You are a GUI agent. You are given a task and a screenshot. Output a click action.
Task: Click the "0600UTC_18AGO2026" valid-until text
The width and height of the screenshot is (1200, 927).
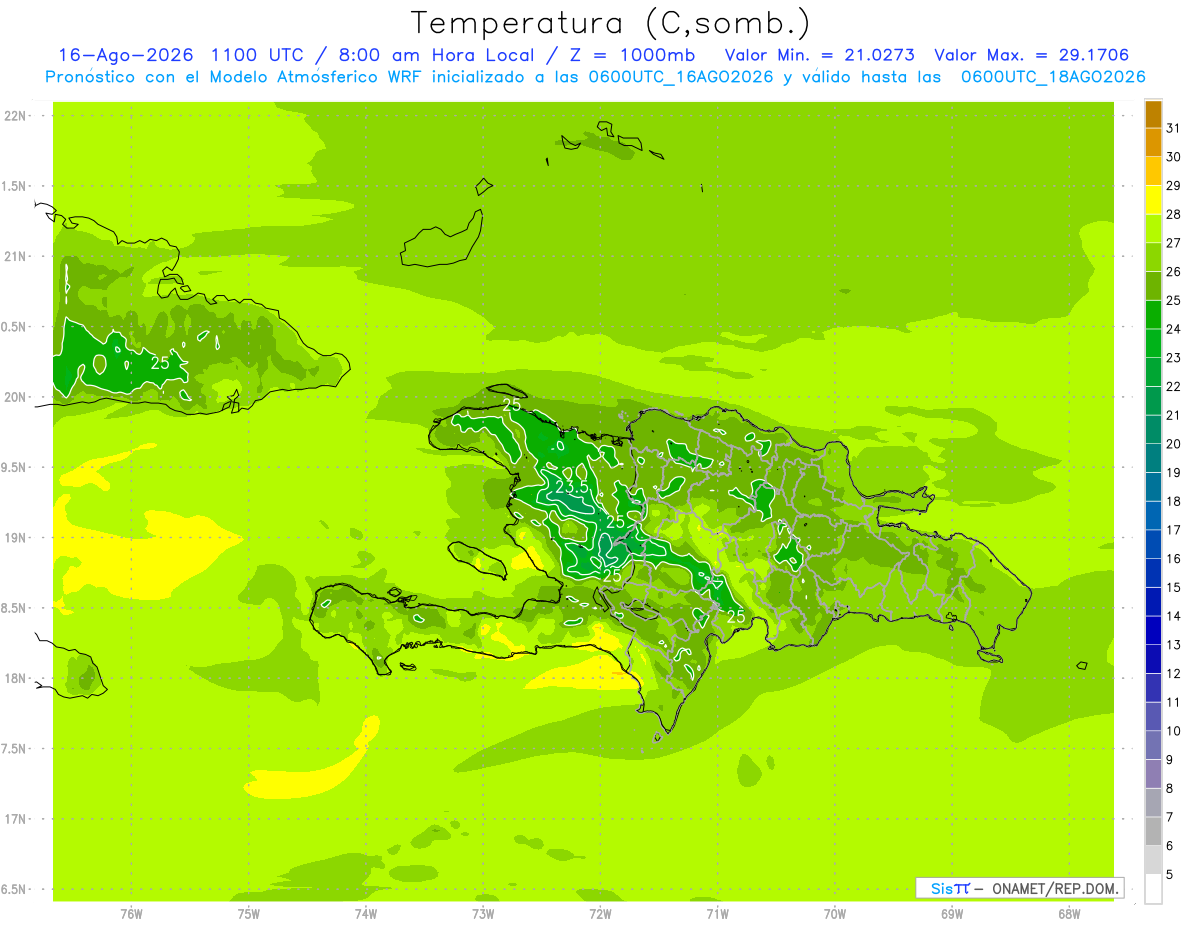pos(1053,77)
